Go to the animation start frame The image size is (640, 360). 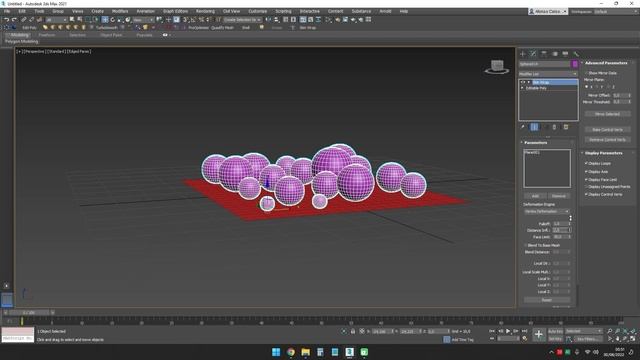(492, 331)
